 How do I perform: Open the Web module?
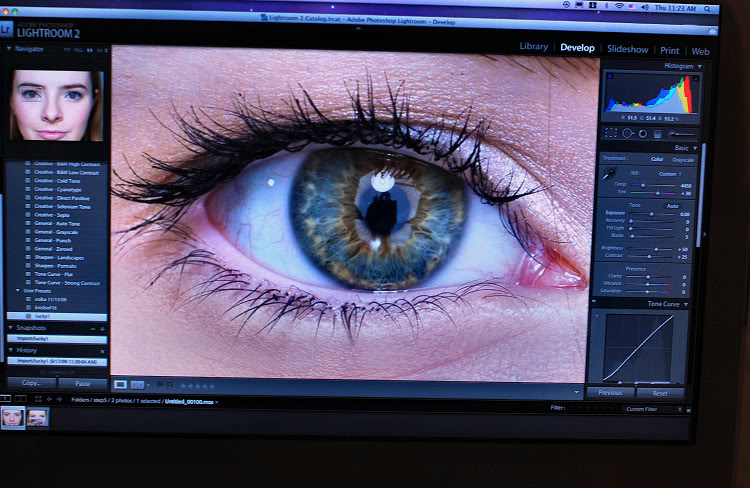700,52
